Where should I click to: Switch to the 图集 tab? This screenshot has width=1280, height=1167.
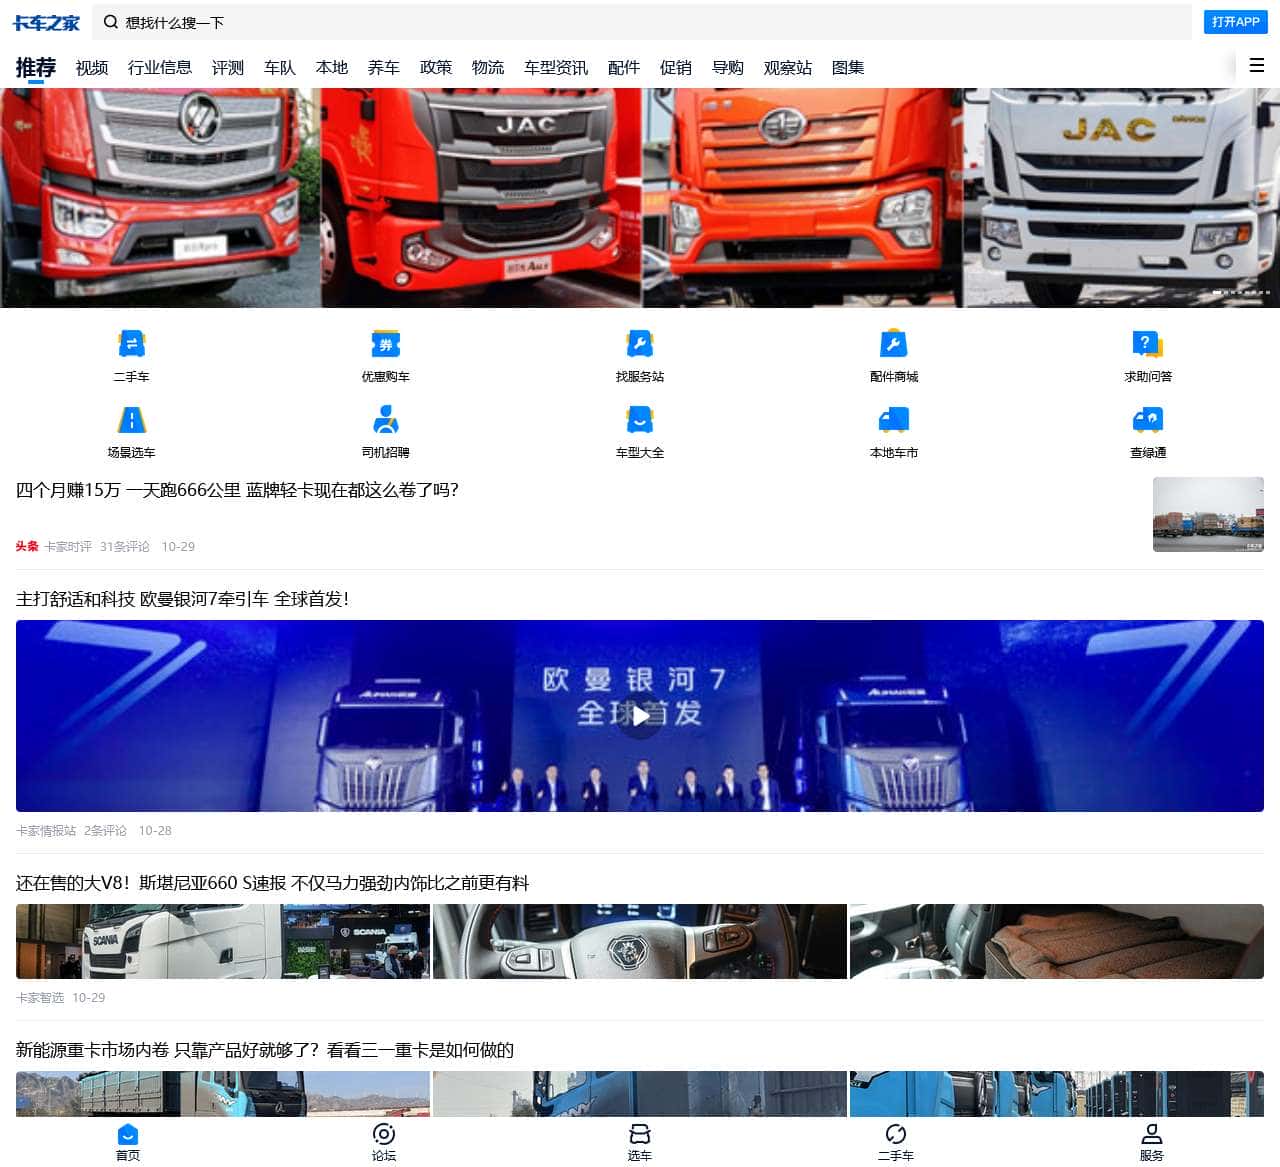pos(848,67)
